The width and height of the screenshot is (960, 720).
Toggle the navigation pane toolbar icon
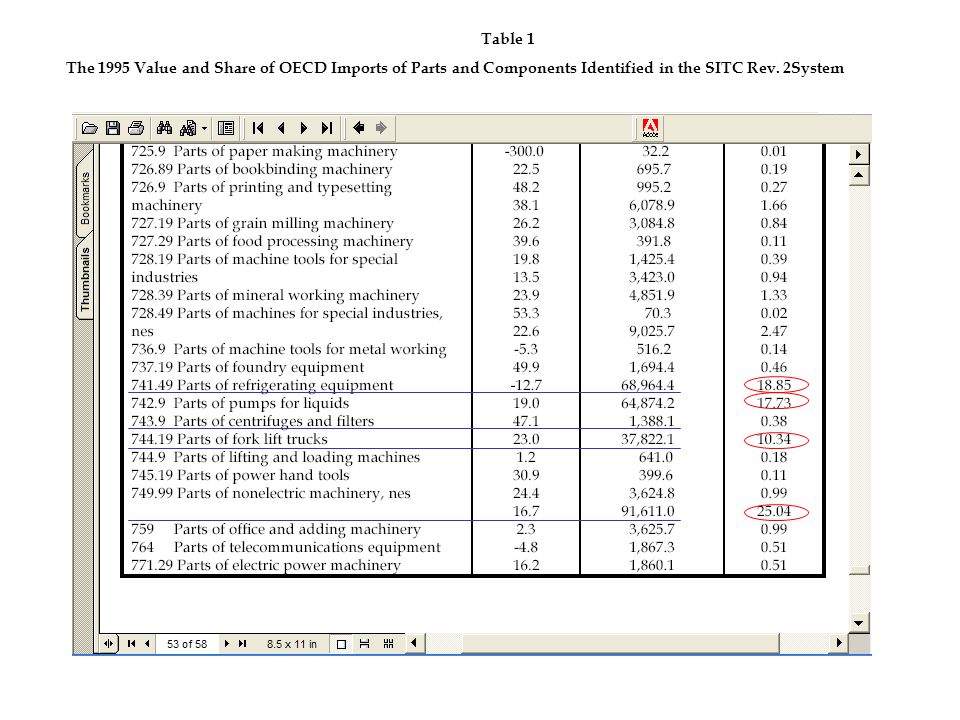(226, 128)
